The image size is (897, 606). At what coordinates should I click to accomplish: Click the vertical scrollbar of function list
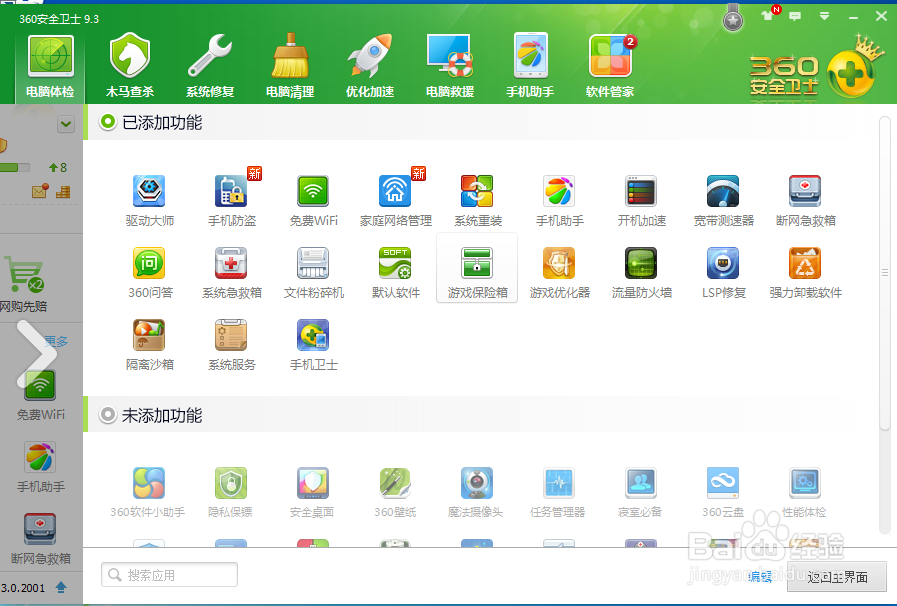[x=884, y=273]
